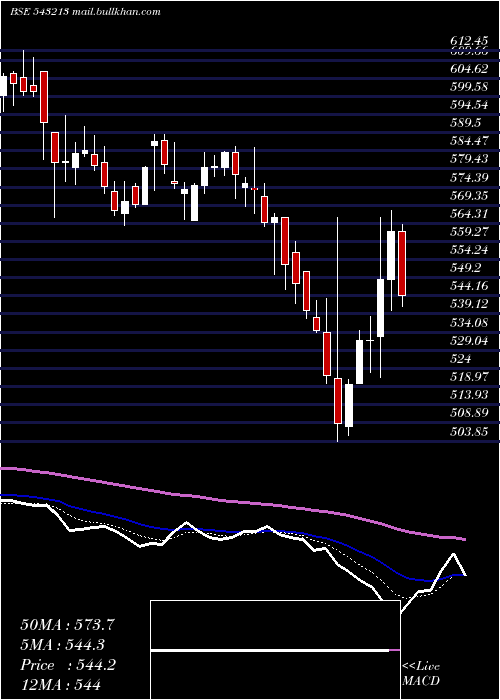The image size is (500, 700).
Task: Click the 594.54 price label
Action: (469, 105)
